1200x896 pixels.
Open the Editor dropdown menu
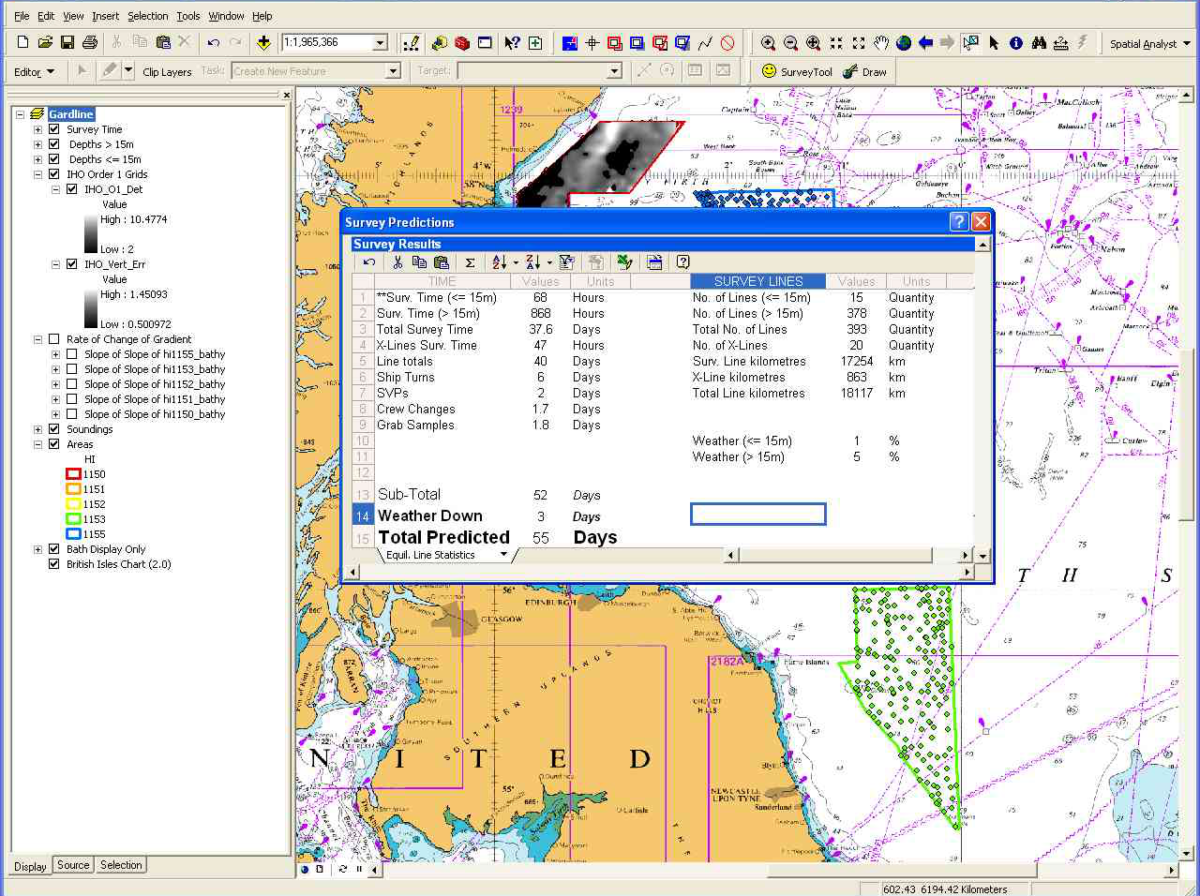point(35,71)
